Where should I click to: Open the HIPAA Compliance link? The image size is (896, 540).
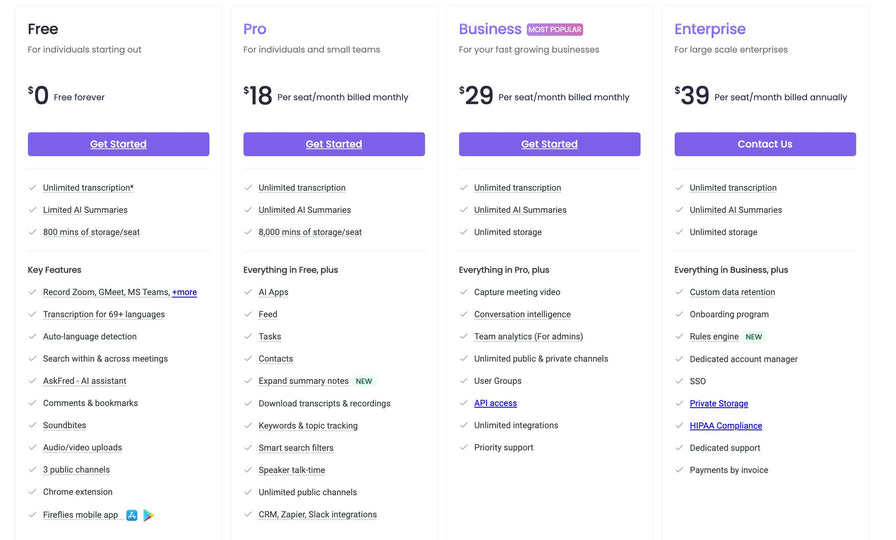click(x=725, y=426)
